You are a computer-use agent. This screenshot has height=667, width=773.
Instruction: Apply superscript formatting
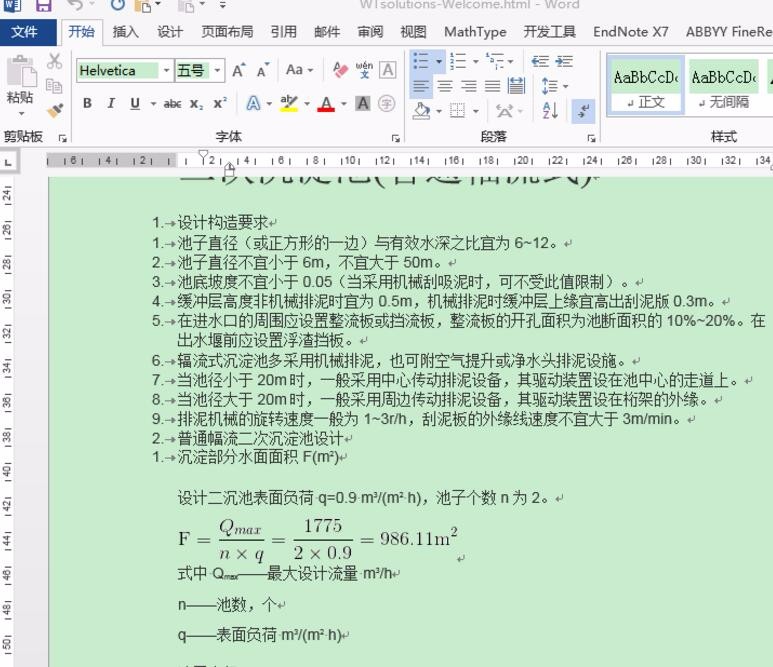click(x=220, y=104)
